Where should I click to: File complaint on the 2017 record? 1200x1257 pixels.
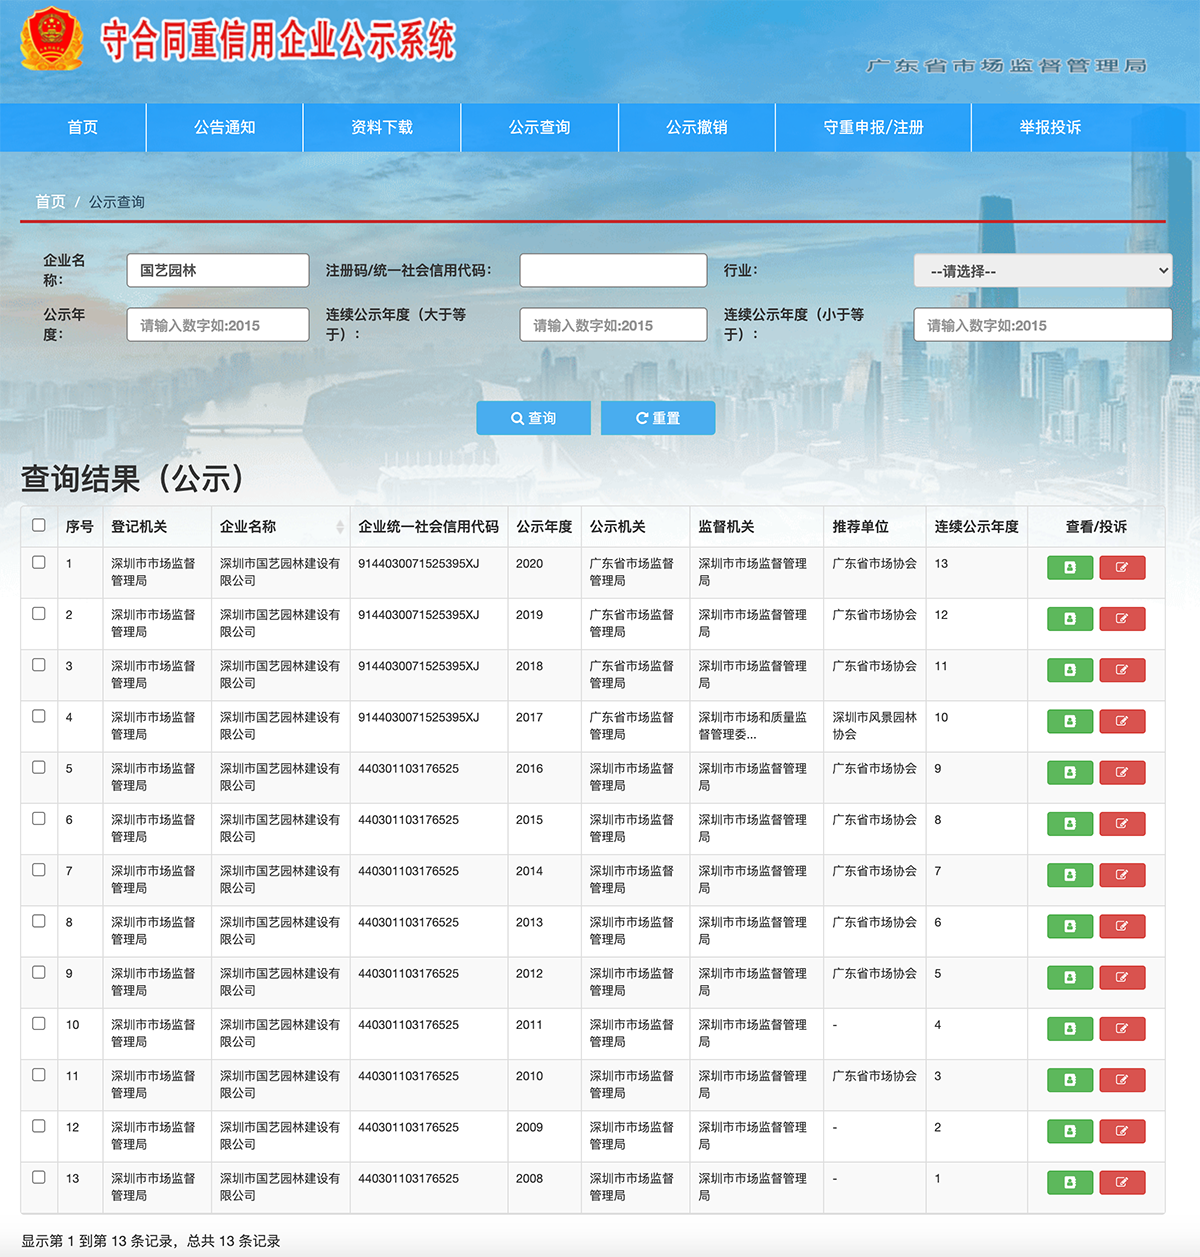1122,721
